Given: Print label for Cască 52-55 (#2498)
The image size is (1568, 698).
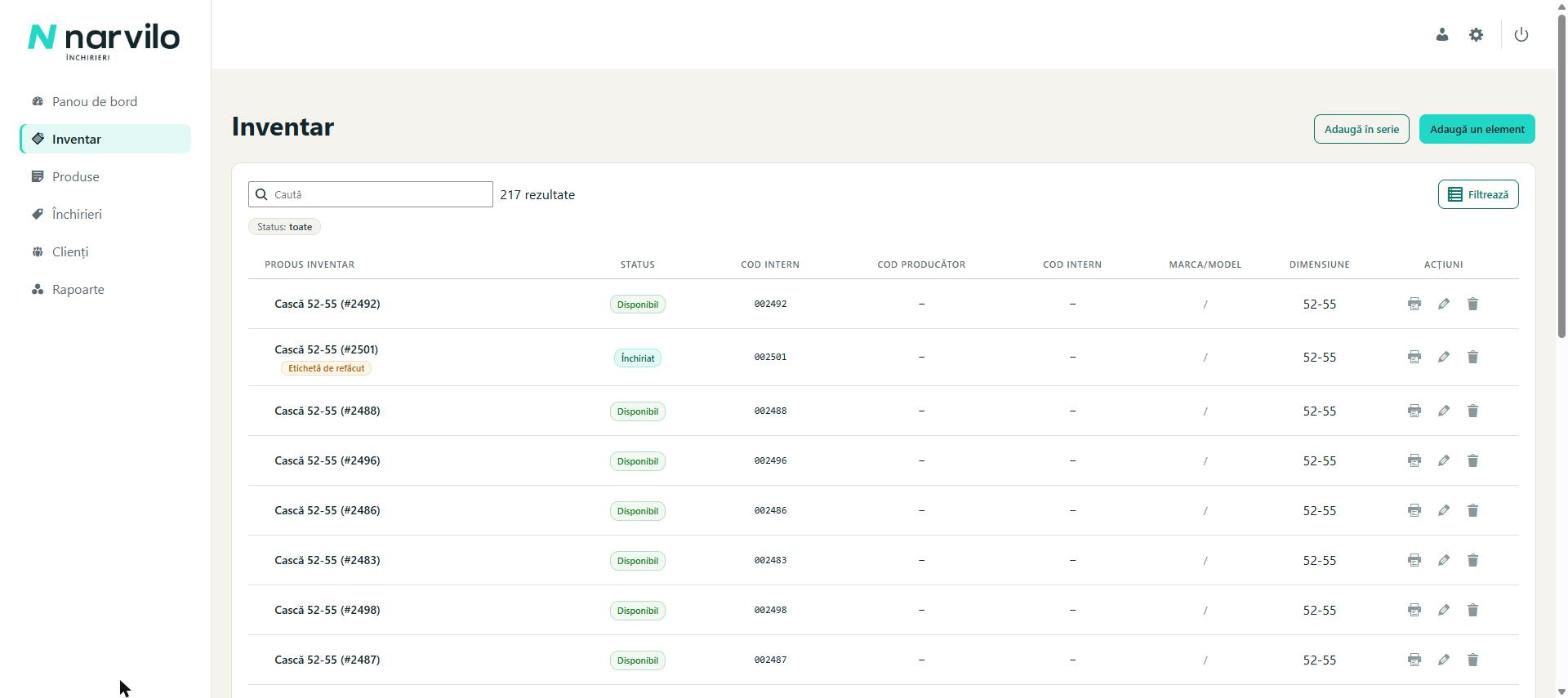Looking at the screenshot, I should pyautogui.click(x=1414, y=610).
